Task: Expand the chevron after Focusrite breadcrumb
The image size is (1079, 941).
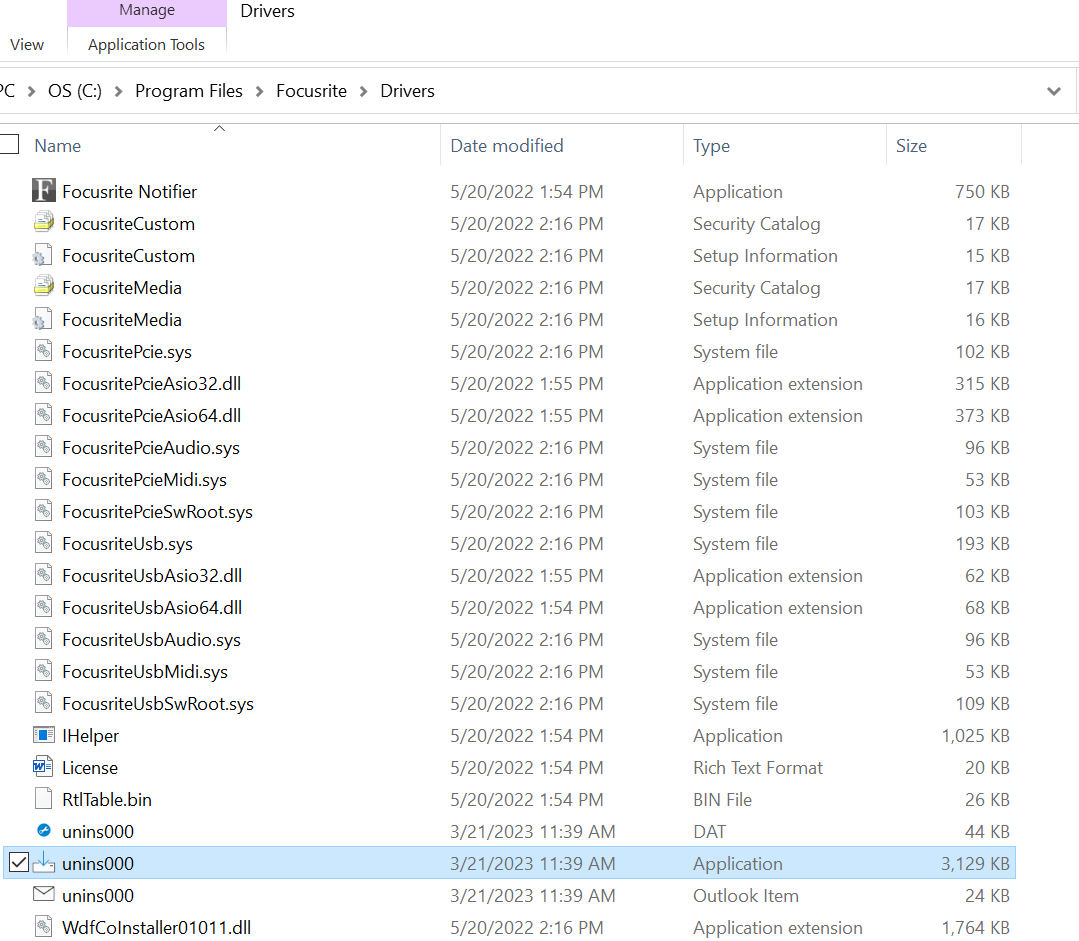Action: tap(363, 91)
